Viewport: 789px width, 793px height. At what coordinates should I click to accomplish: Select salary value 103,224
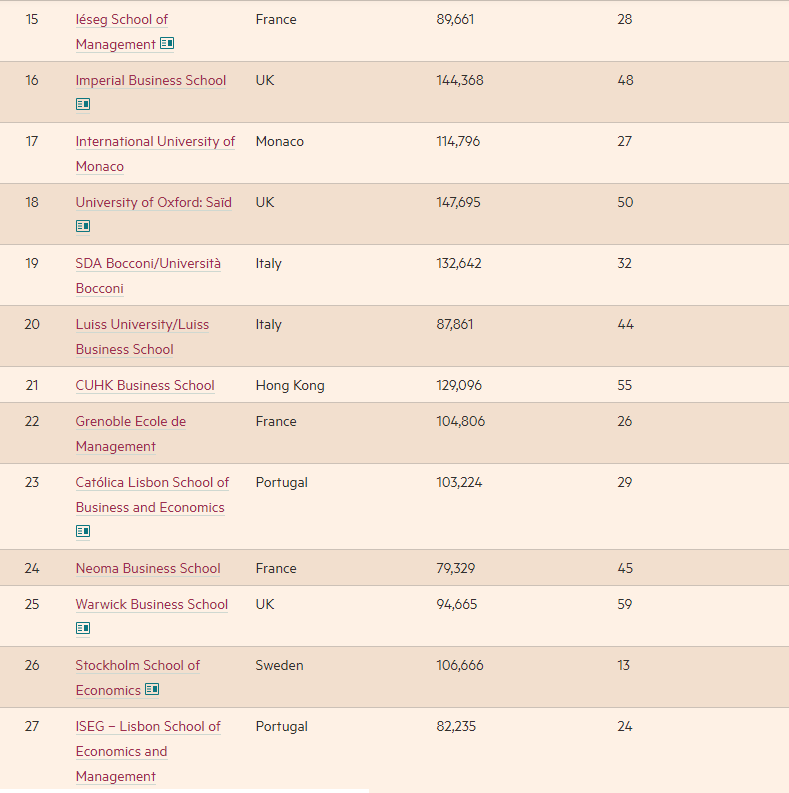pyautogui.click(x=459, y=482)
